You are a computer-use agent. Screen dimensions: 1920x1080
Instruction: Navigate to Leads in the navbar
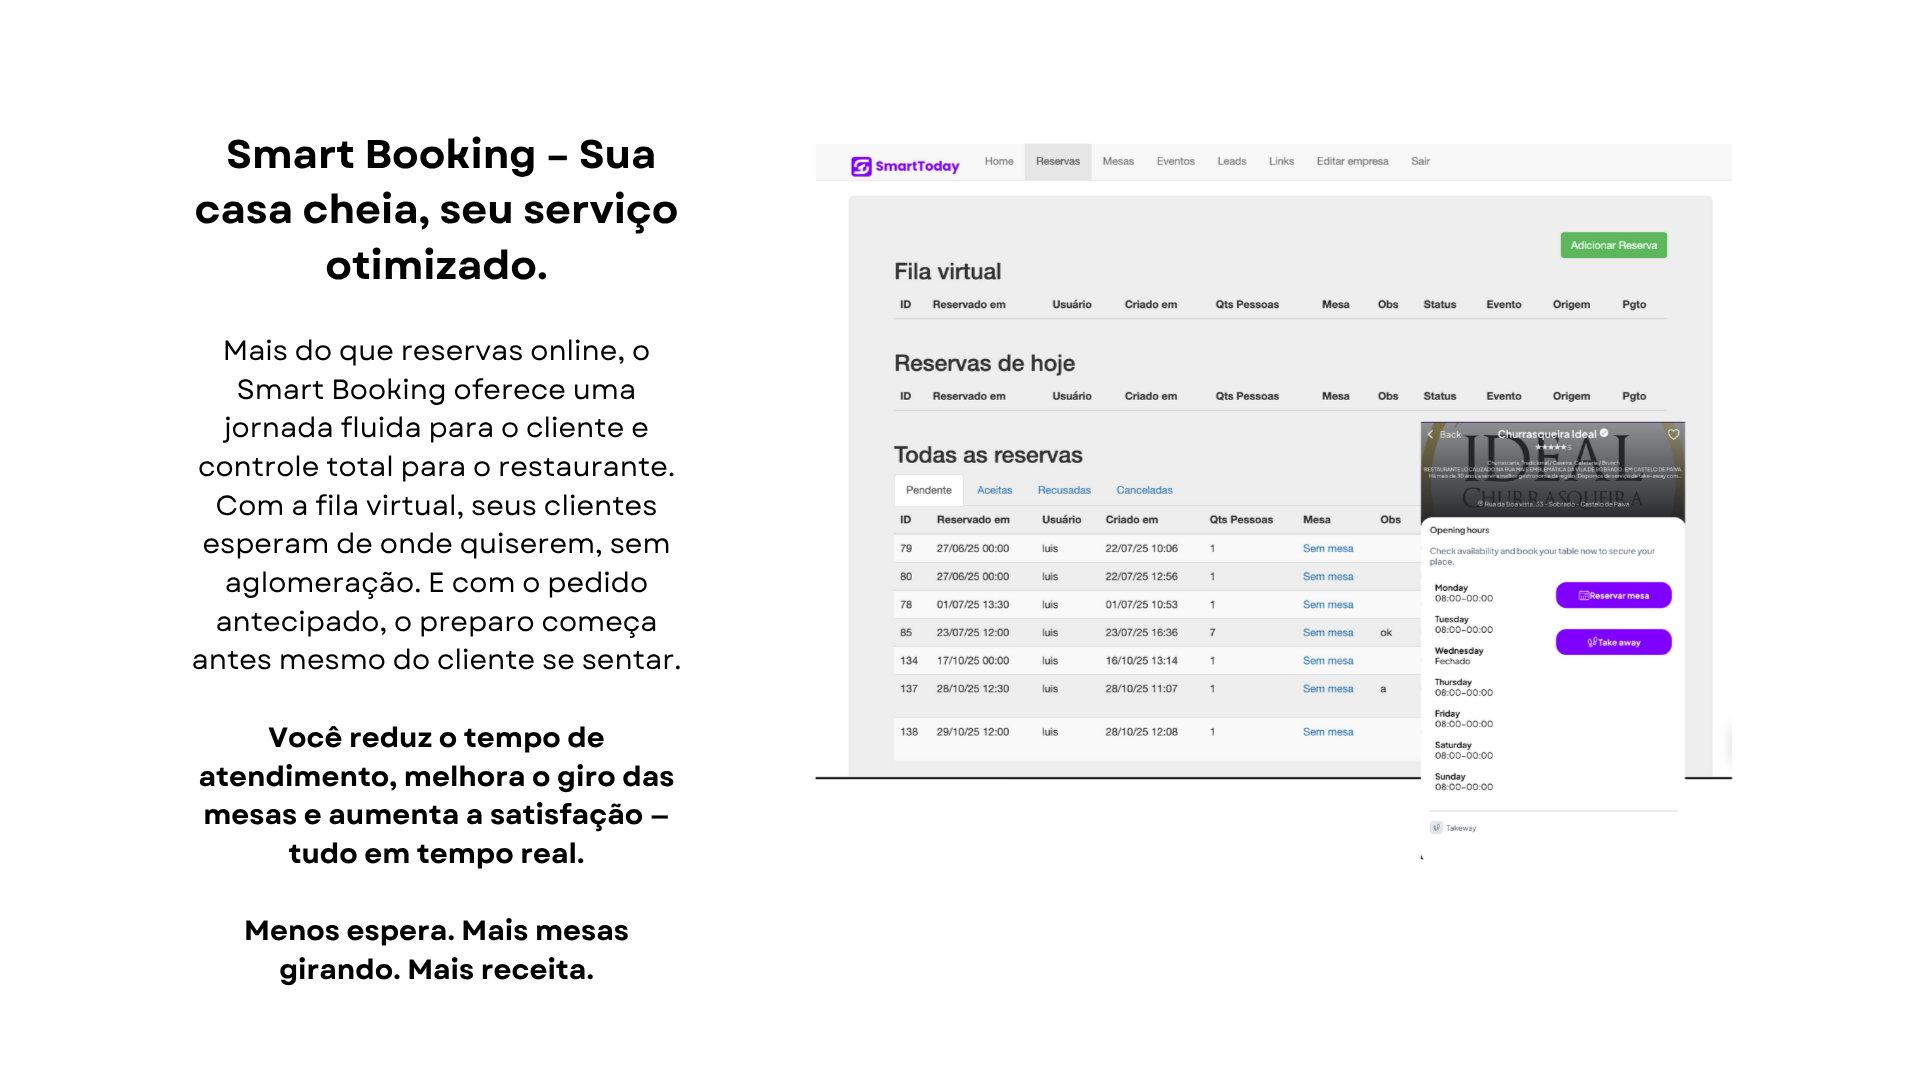tap(1231, 161)
